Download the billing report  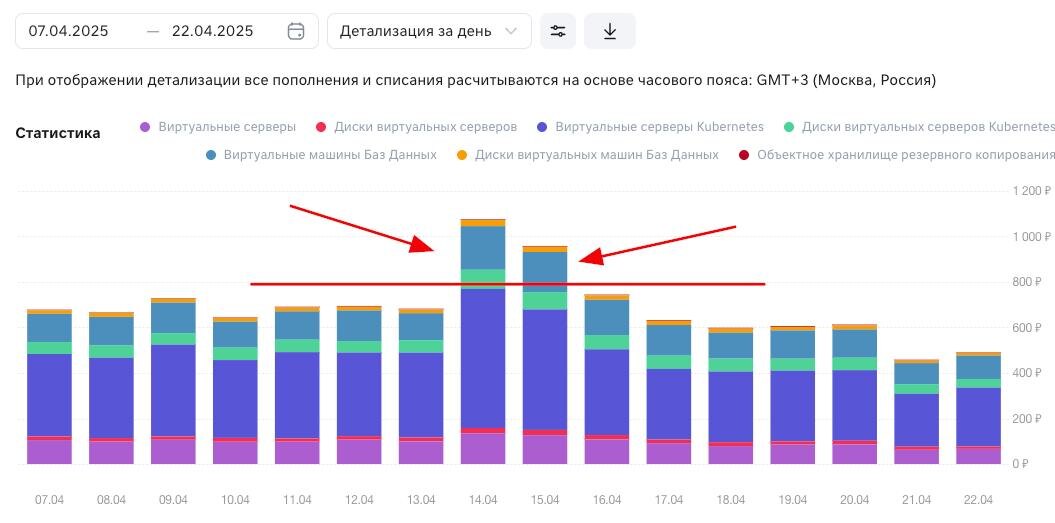[x=610, y=31]
